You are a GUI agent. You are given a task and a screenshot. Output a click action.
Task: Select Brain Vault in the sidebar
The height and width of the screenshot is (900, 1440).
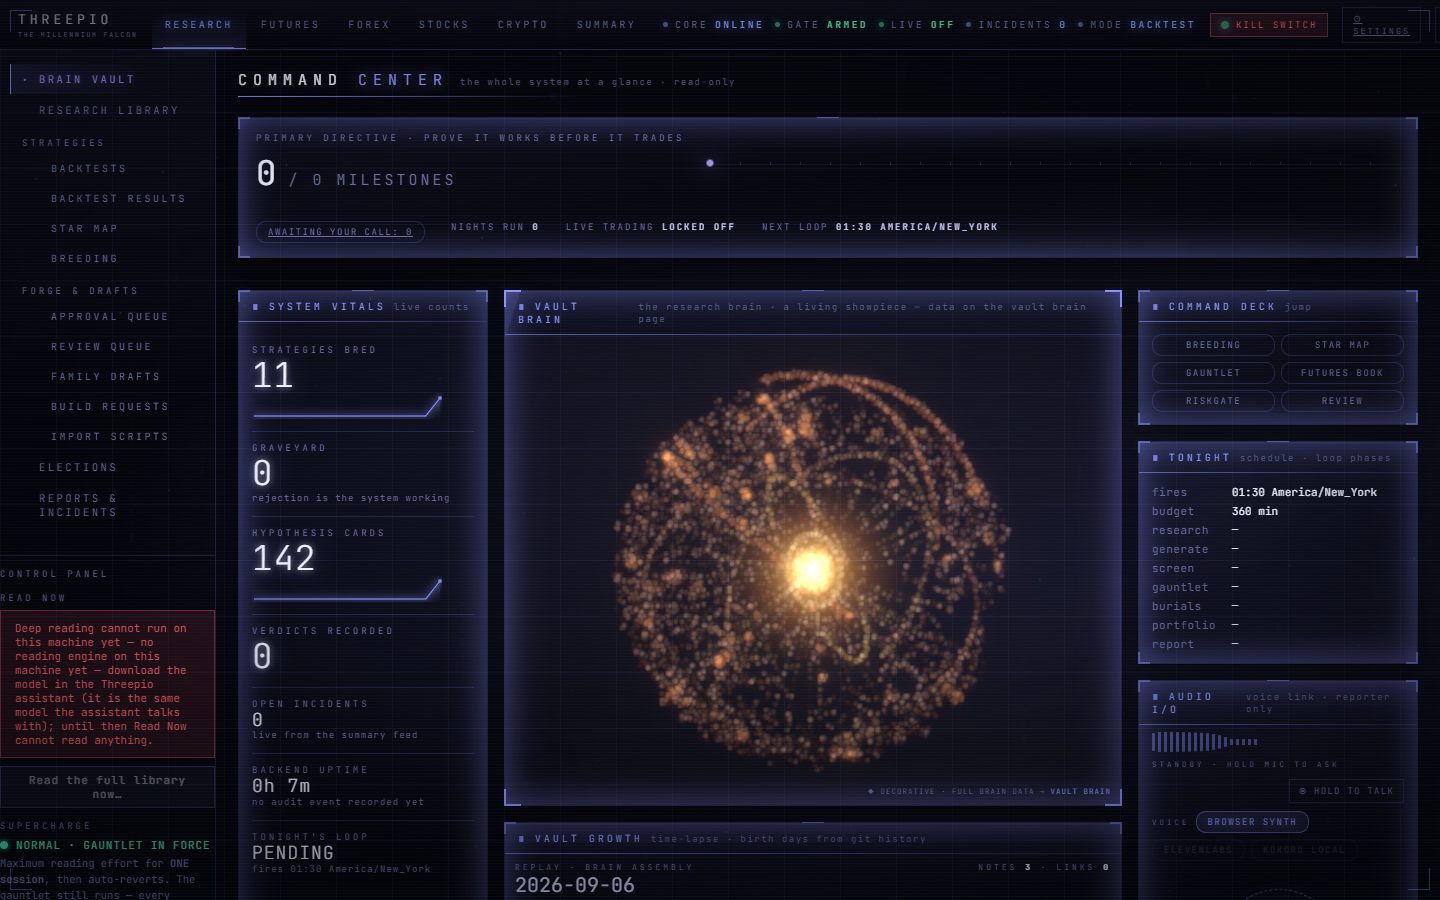110,79
